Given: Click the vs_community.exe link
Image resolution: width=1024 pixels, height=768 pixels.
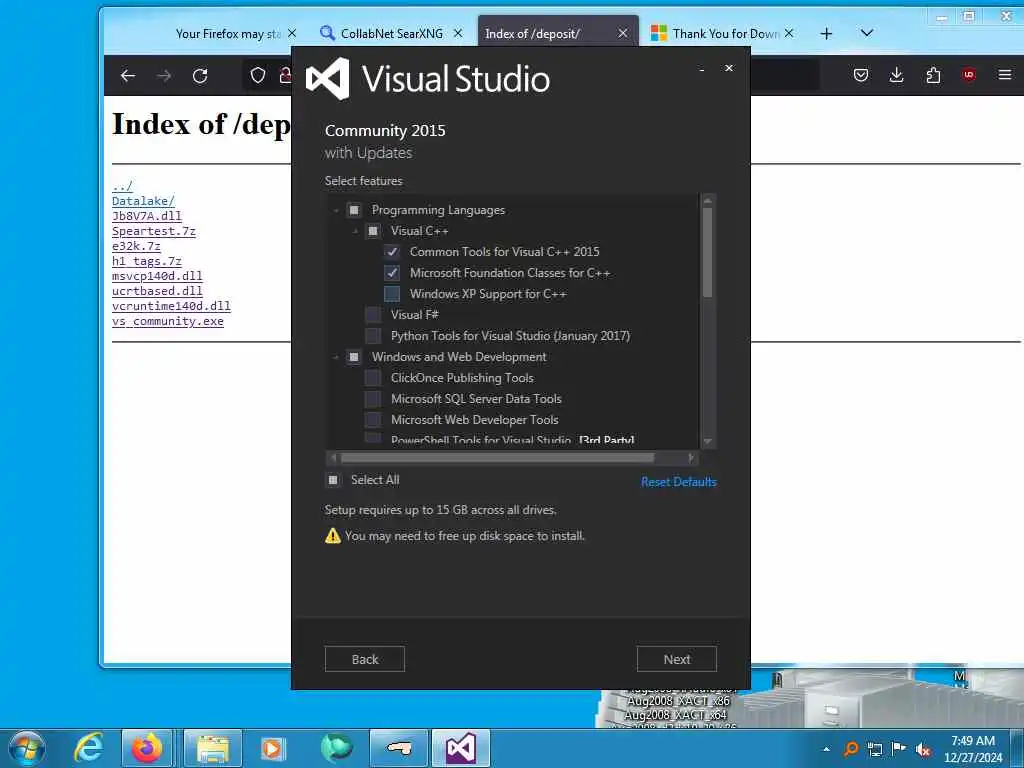Looking at the screenshot, I should point(167,321).
